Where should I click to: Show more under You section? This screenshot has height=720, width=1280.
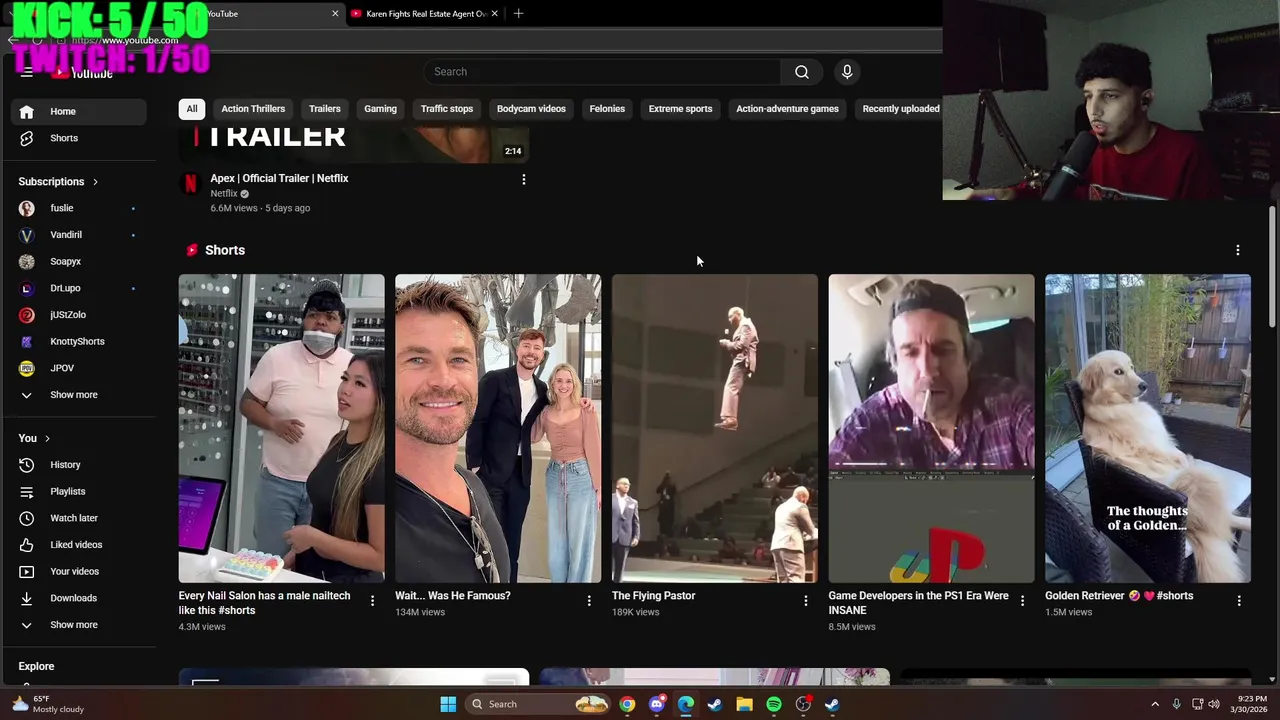[78, 625]
